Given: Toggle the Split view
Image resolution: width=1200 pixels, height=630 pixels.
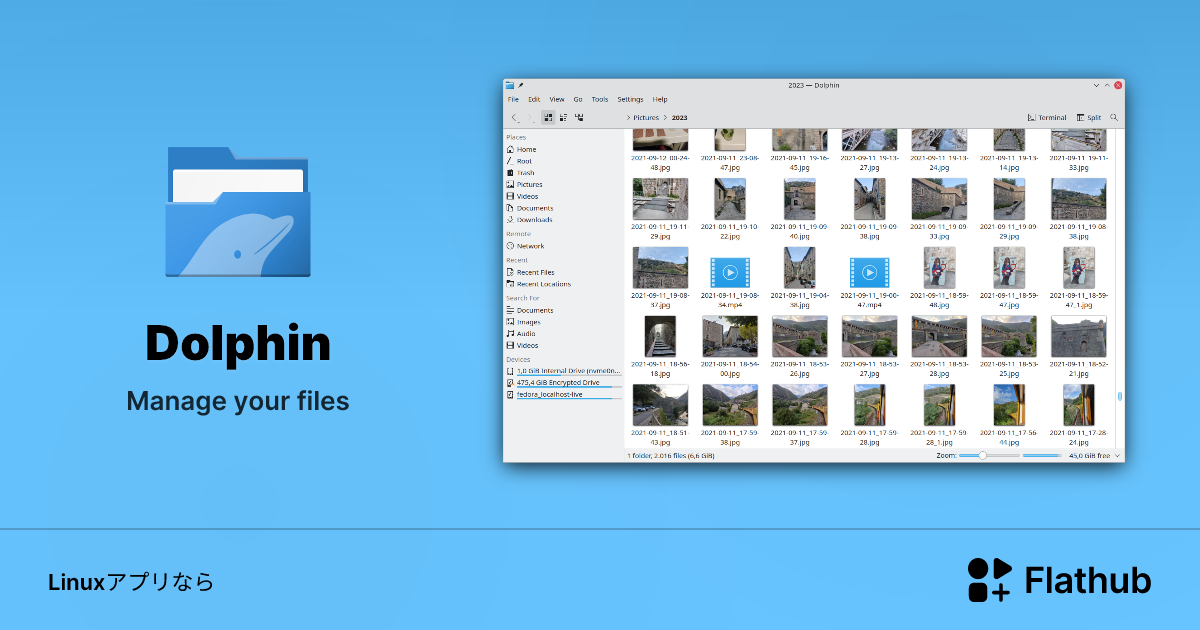Looking at the screenshot, I should pos(1089,116).
